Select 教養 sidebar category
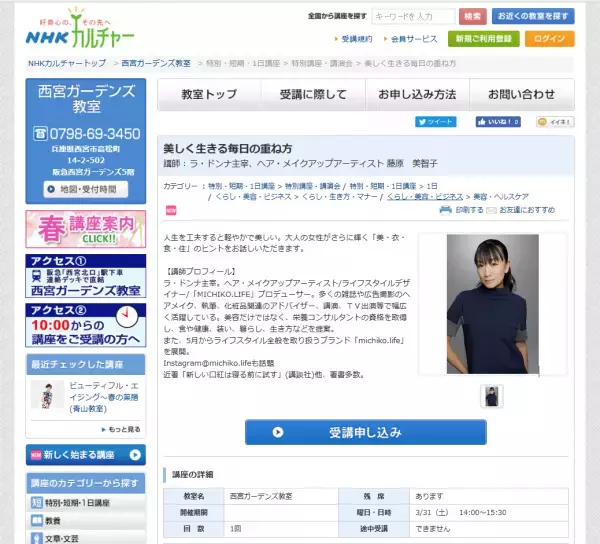The image size is (600, 544). tap(86, 521)
